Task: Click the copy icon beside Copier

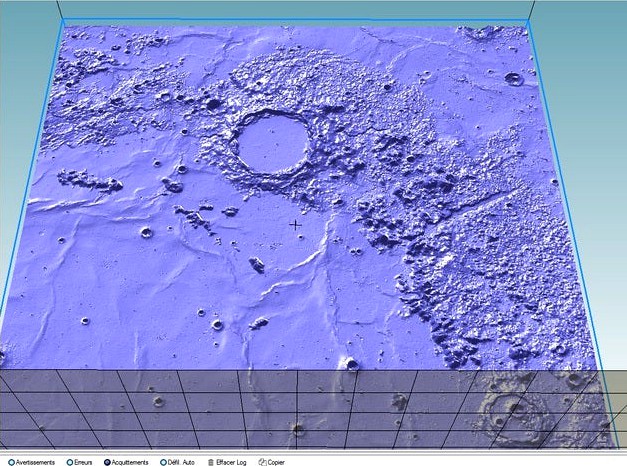Action: click(x=262, y=462)
